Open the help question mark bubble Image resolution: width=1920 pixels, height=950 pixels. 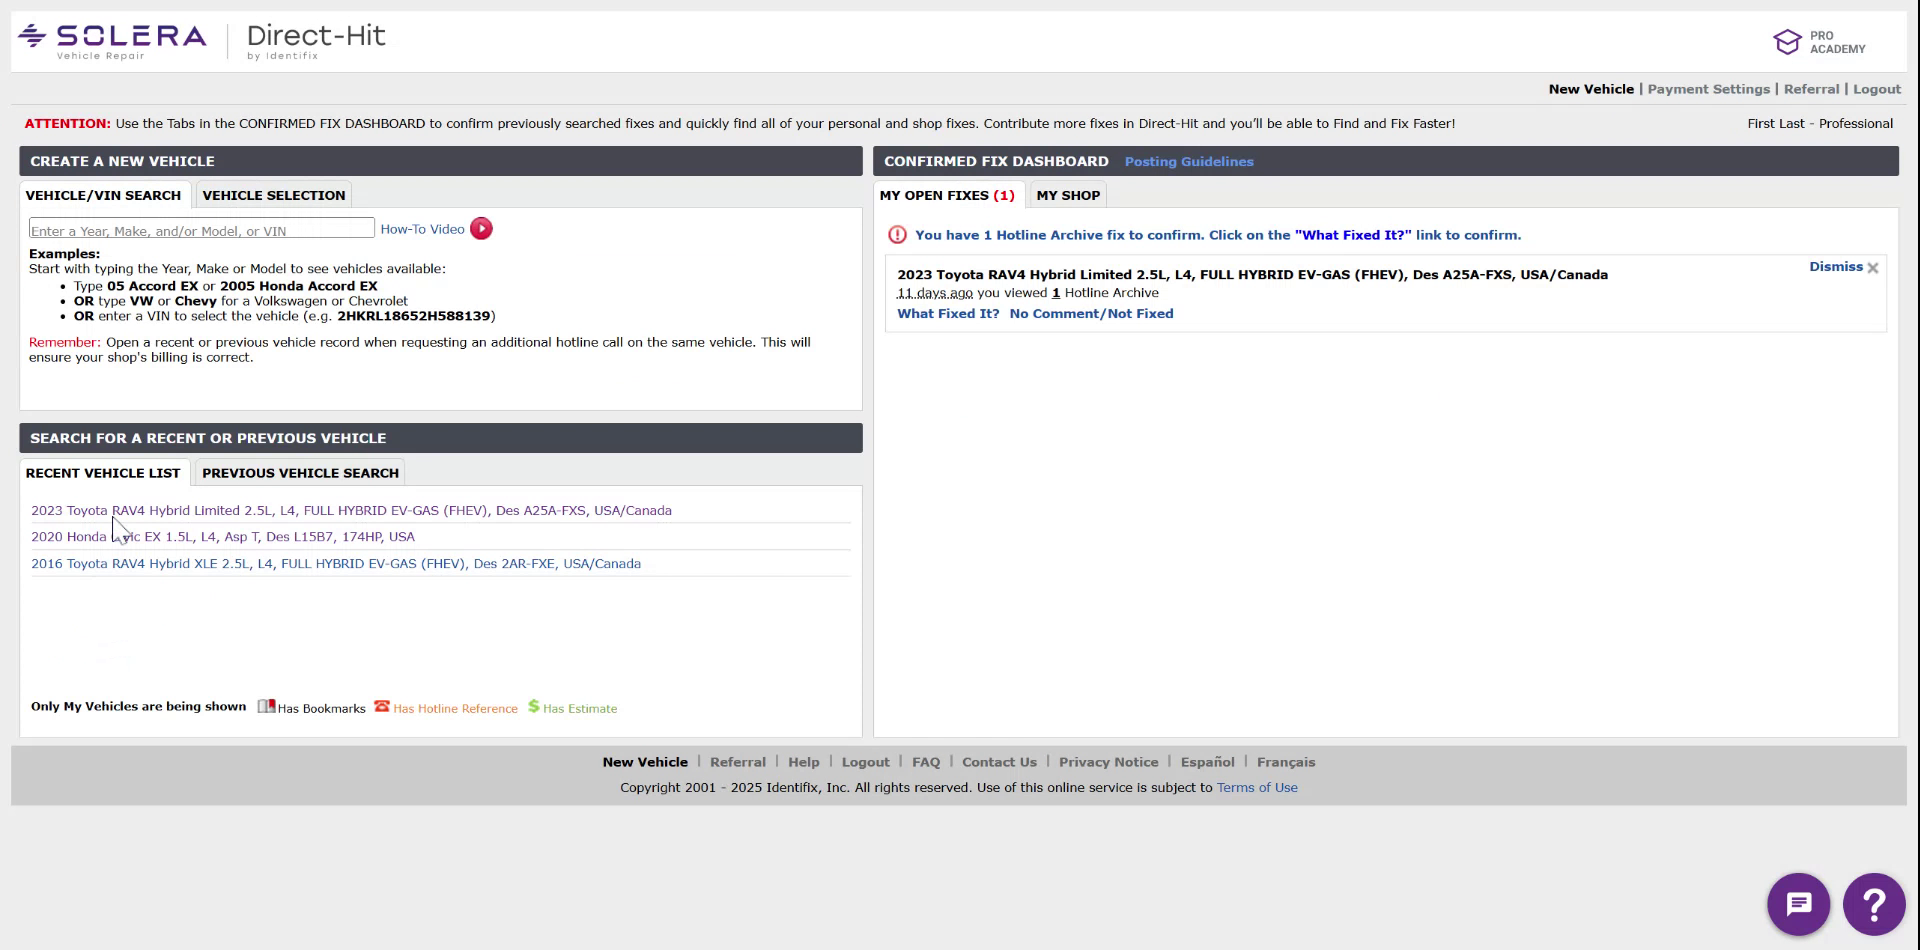coord(1873,903)
